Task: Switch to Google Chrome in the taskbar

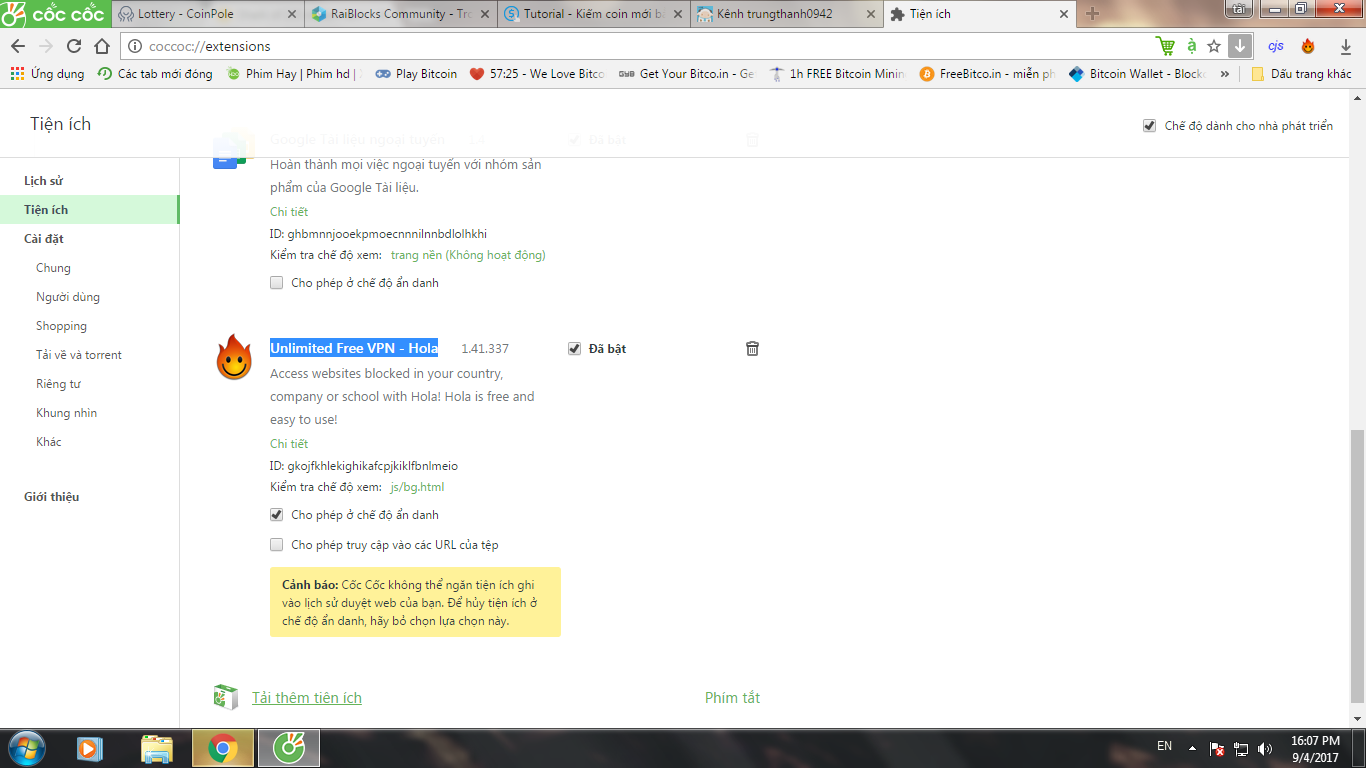Action: 223,748
